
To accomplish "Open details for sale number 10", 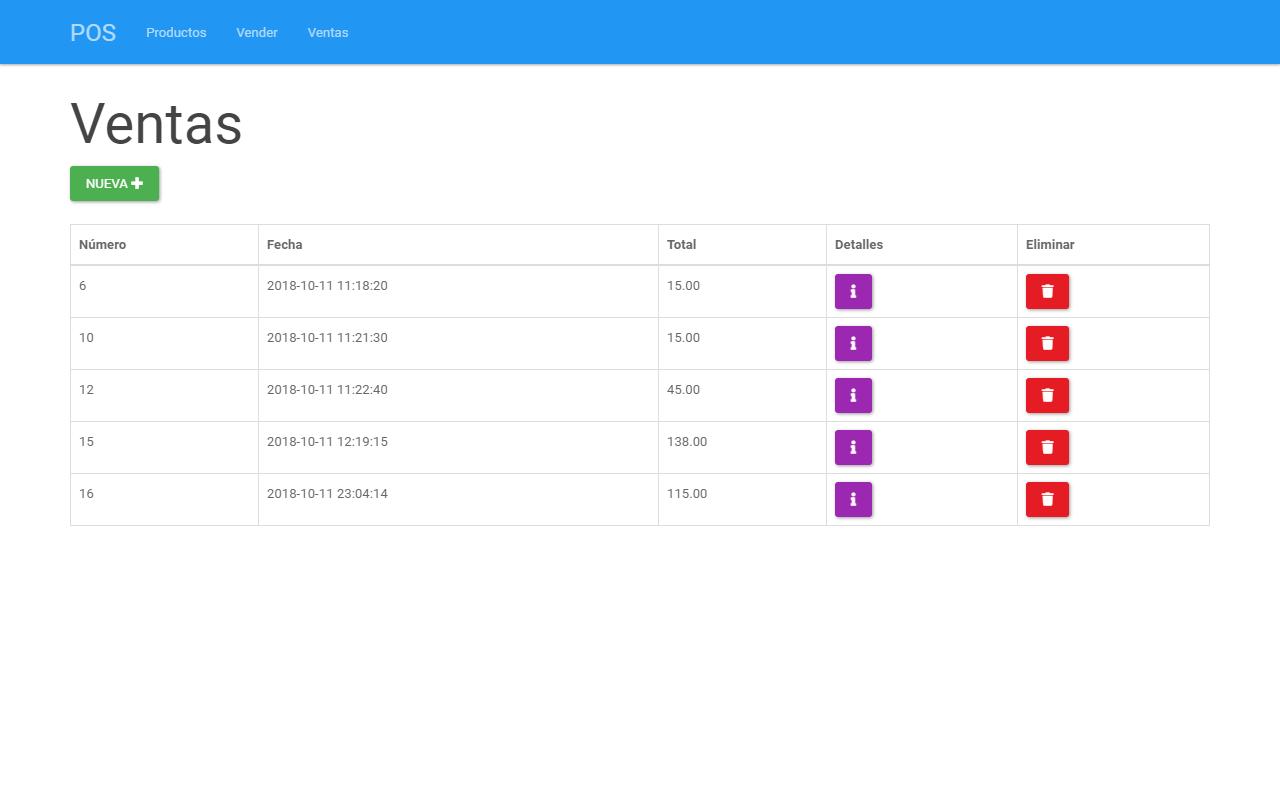I will [853, 343].
